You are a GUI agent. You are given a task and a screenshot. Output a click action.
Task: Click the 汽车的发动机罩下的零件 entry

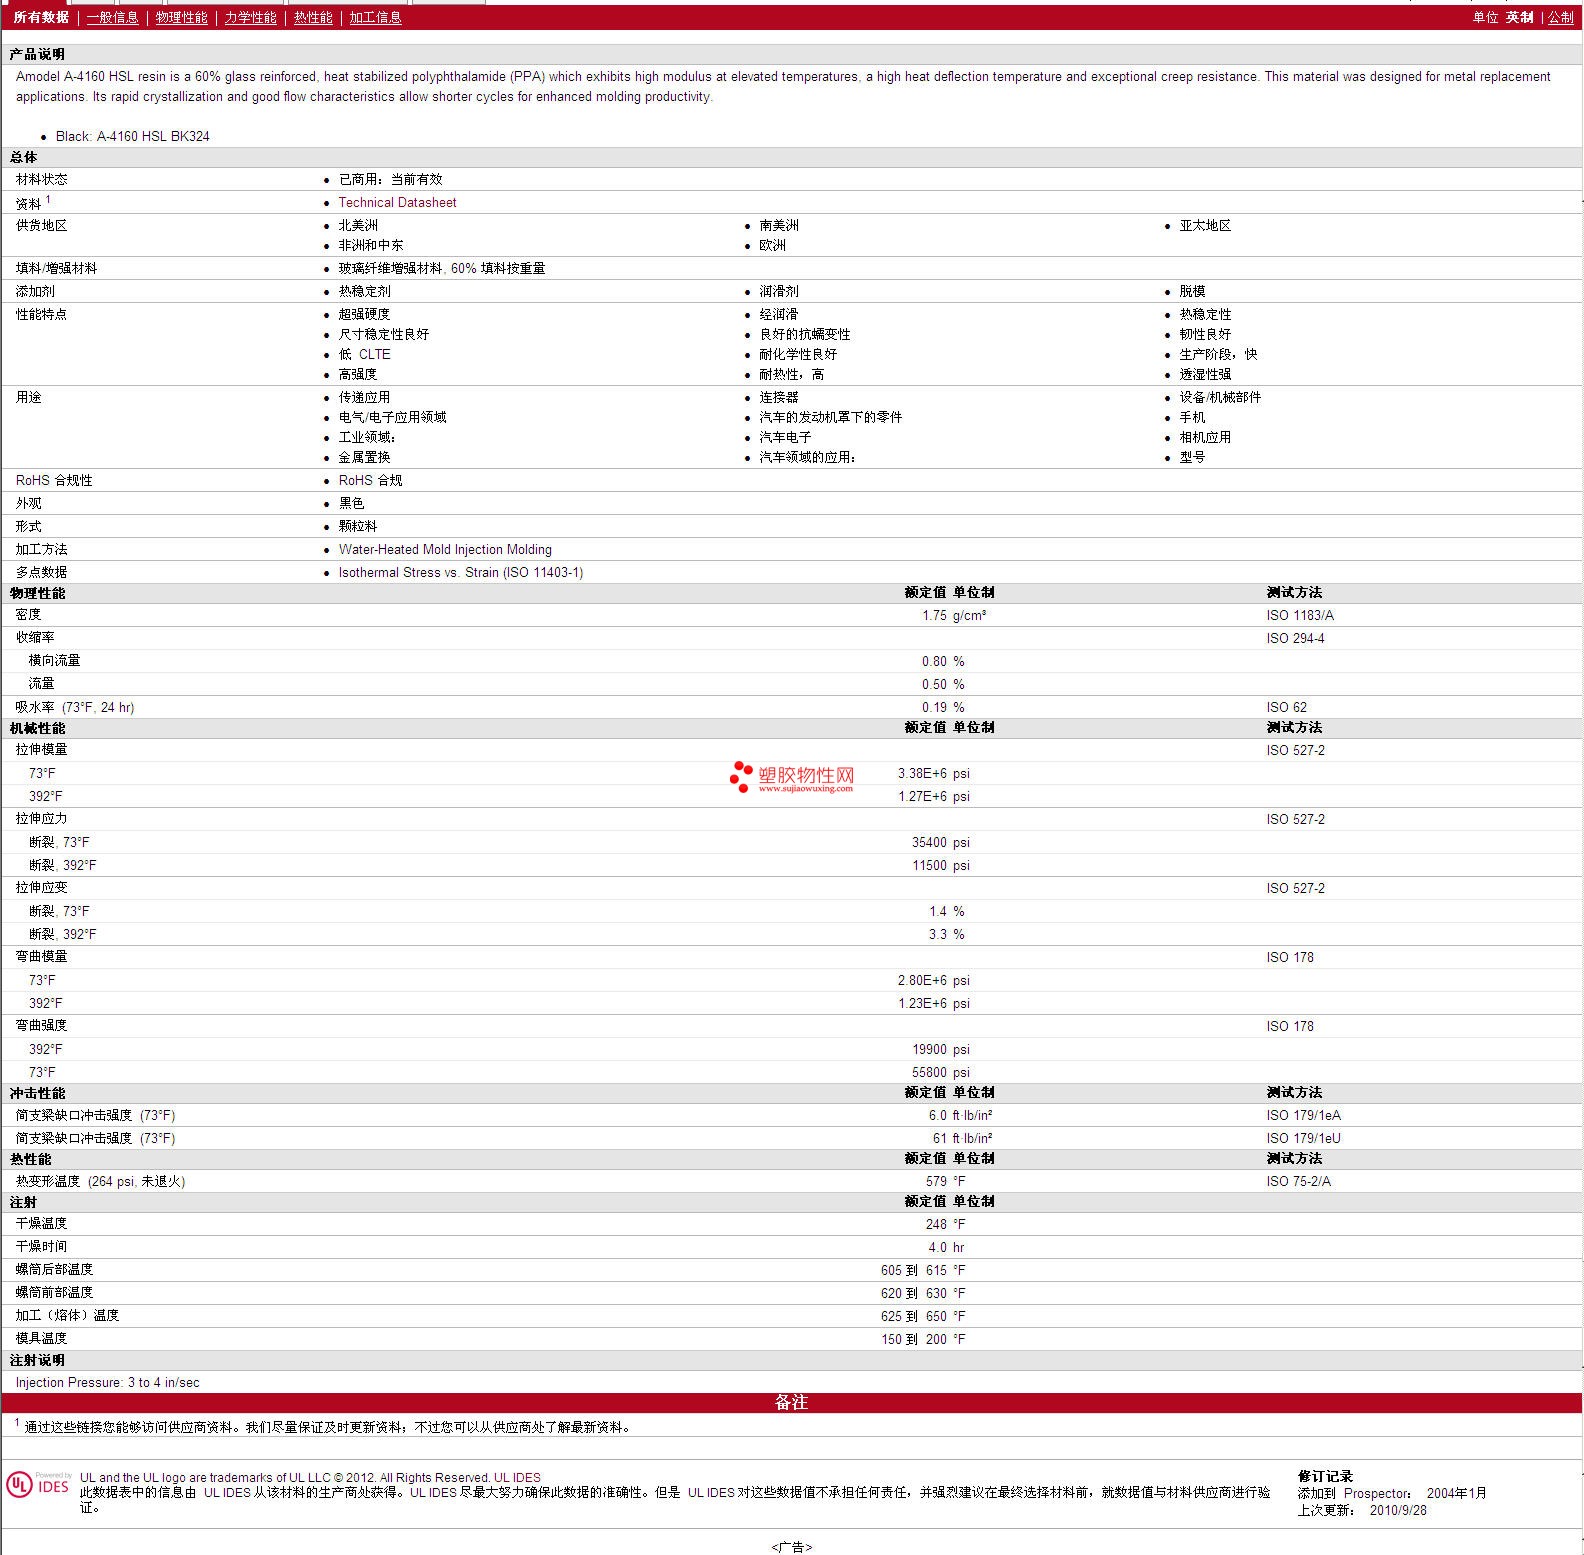coord(830,417)
